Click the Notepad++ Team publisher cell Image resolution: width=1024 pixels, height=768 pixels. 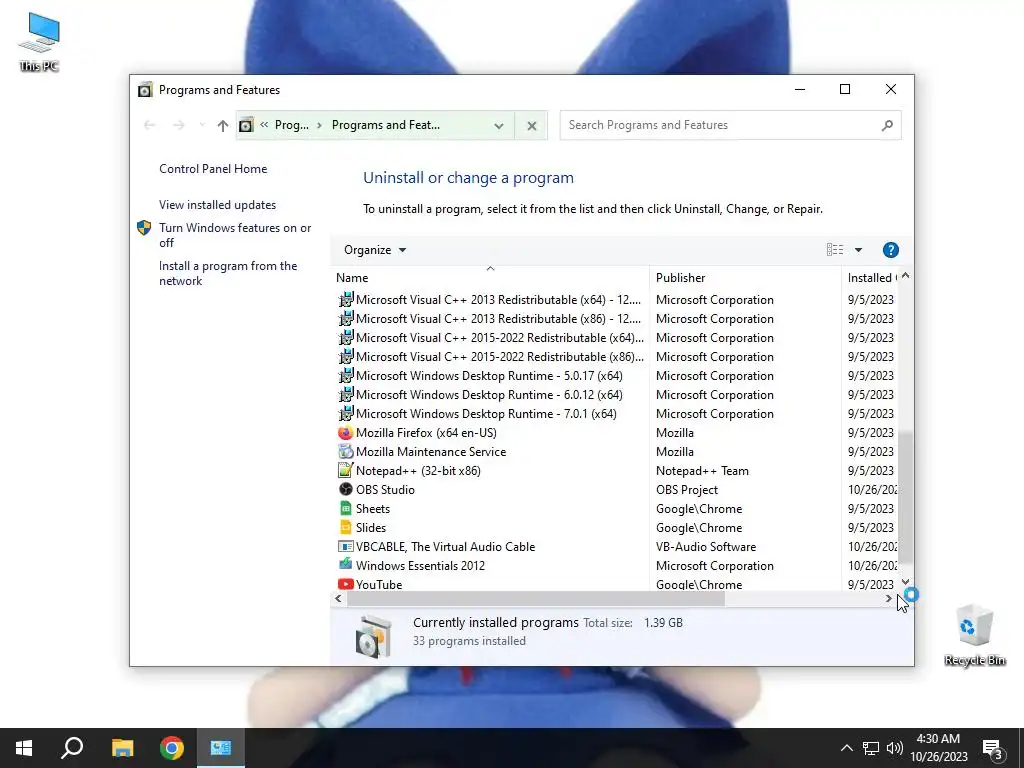(702, 471)
